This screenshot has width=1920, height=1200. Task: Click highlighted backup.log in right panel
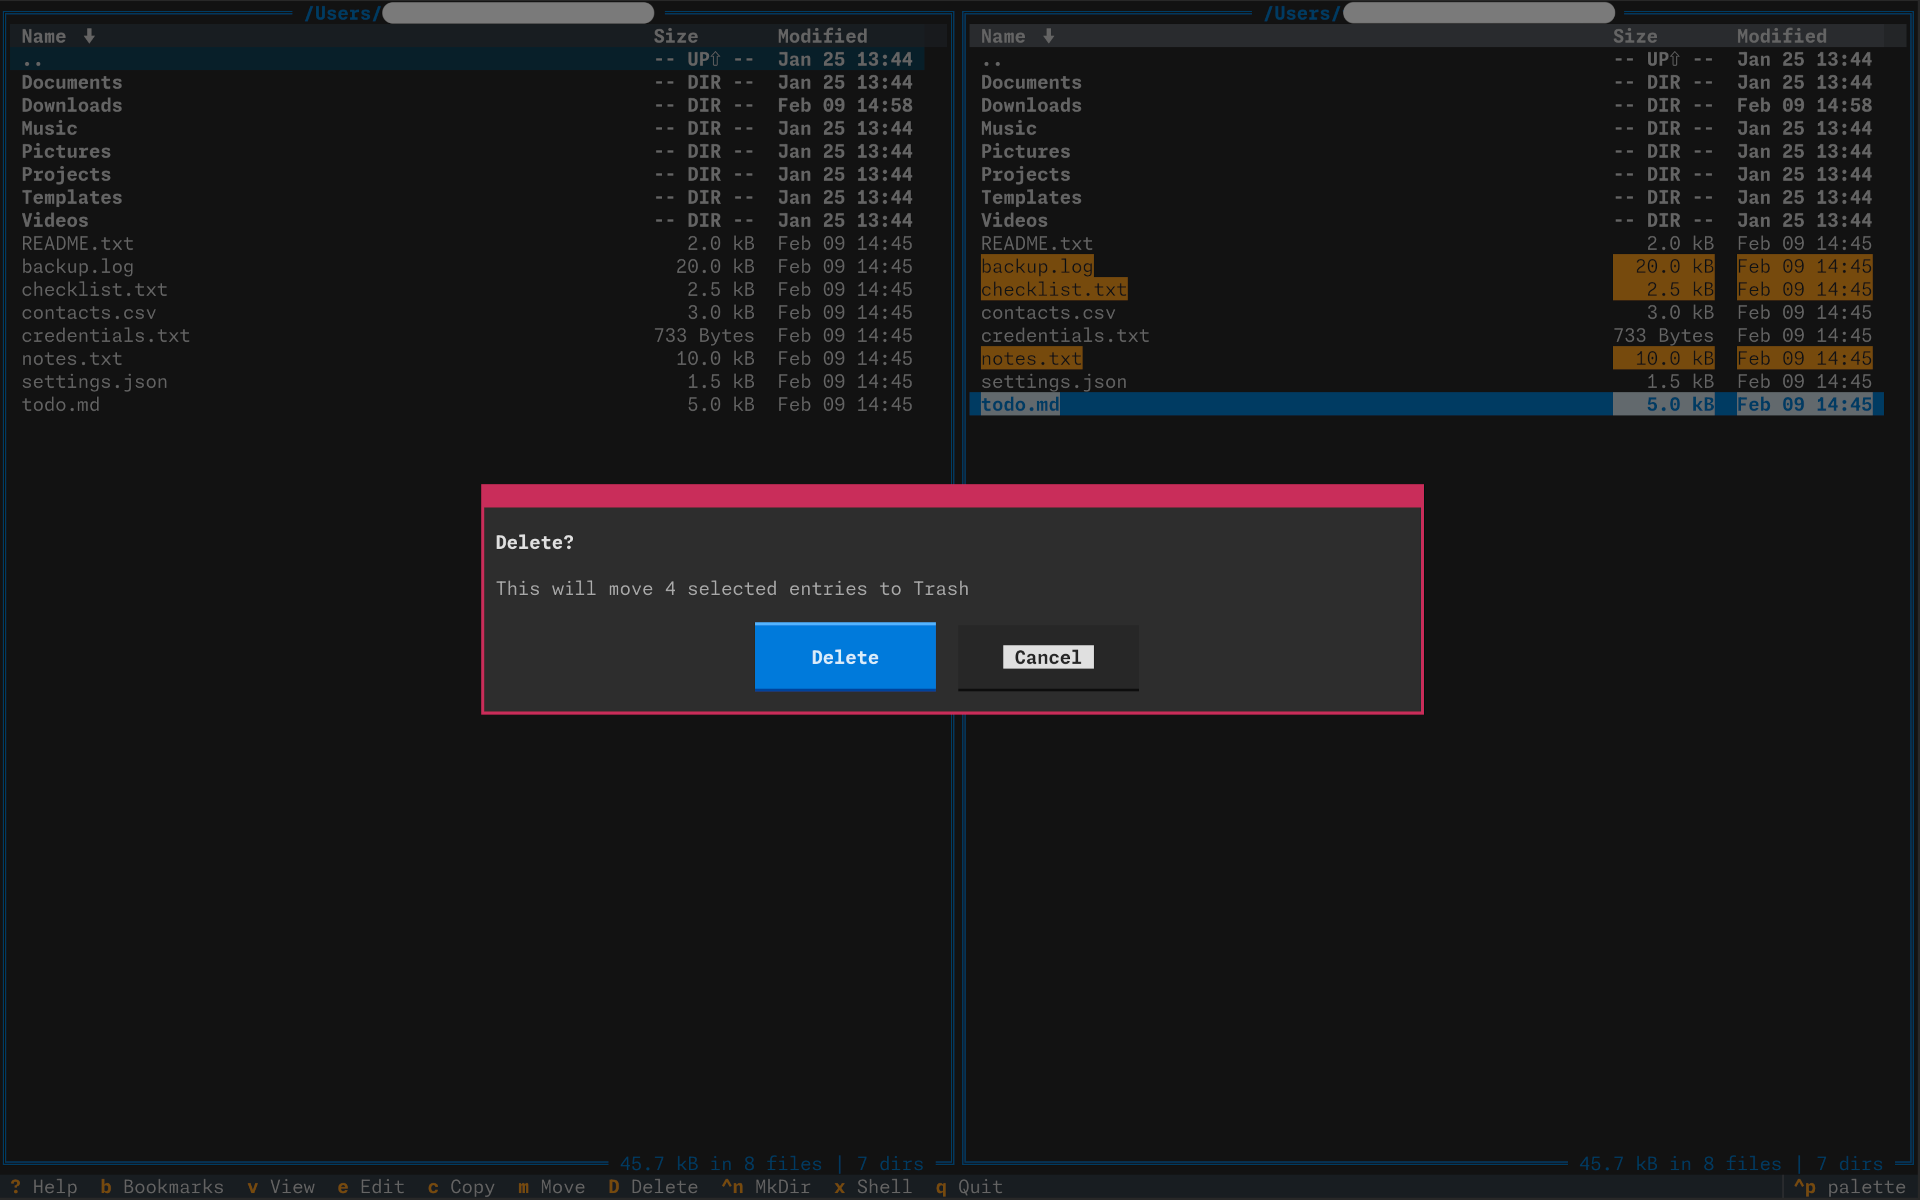point(1426,266)
